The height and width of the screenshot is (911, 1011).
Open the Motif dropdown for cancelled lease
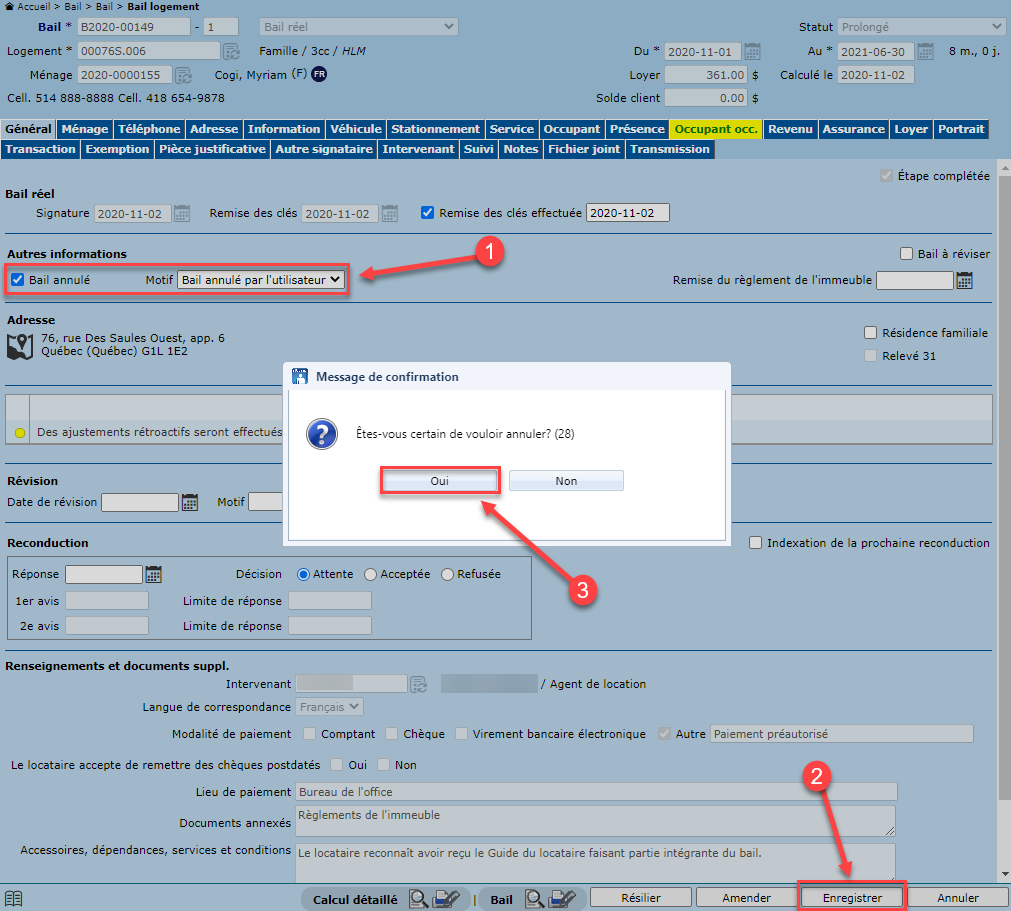(x=261, y=281)
